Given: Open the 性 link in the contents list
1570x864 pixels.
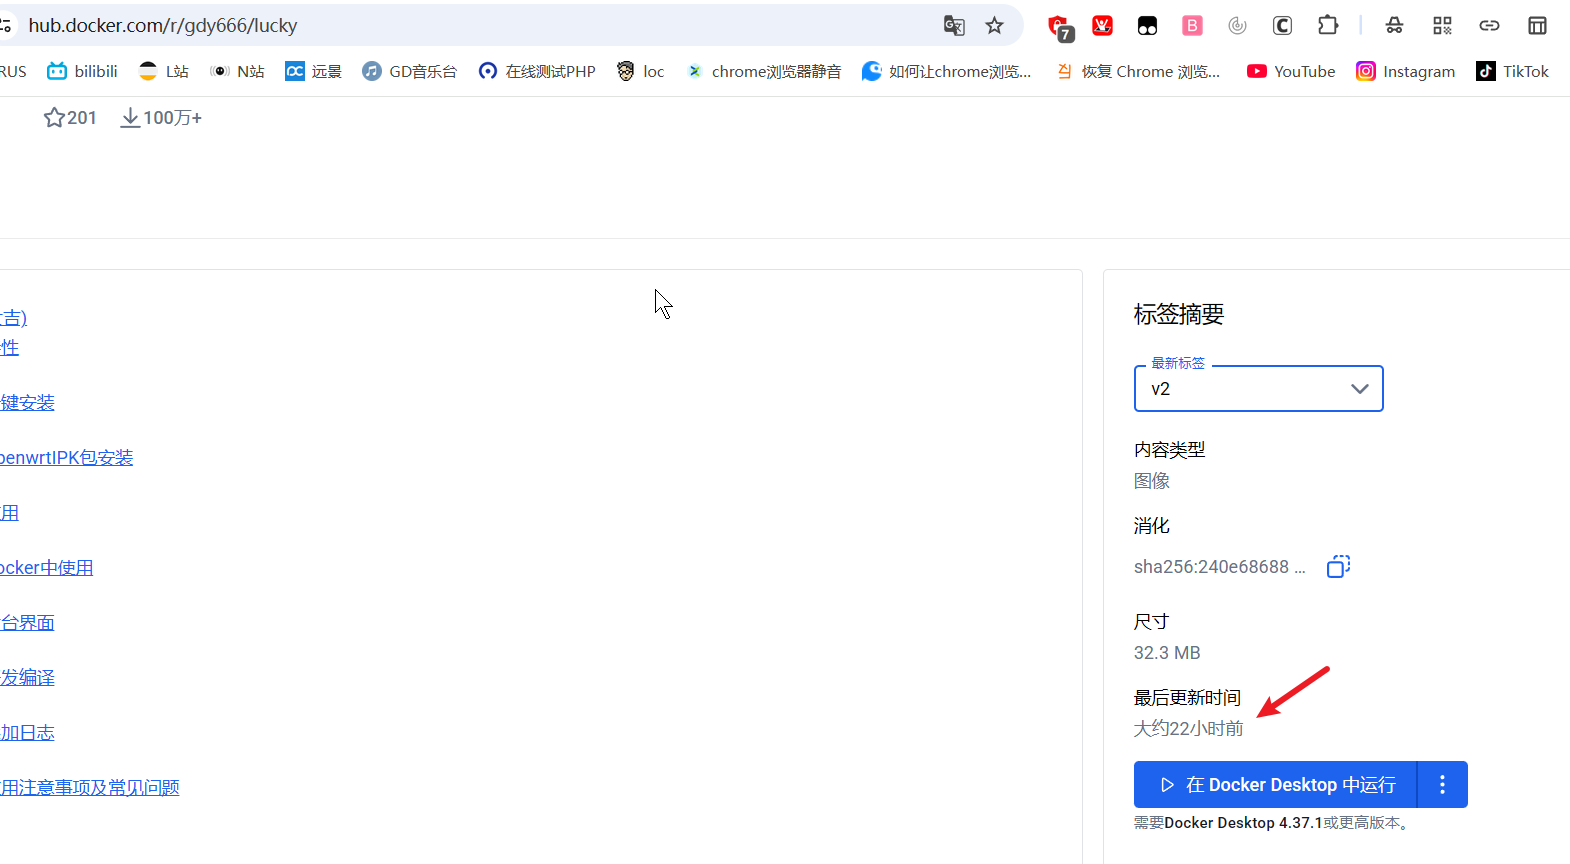Looking at the screenshot, I should 9,348.
